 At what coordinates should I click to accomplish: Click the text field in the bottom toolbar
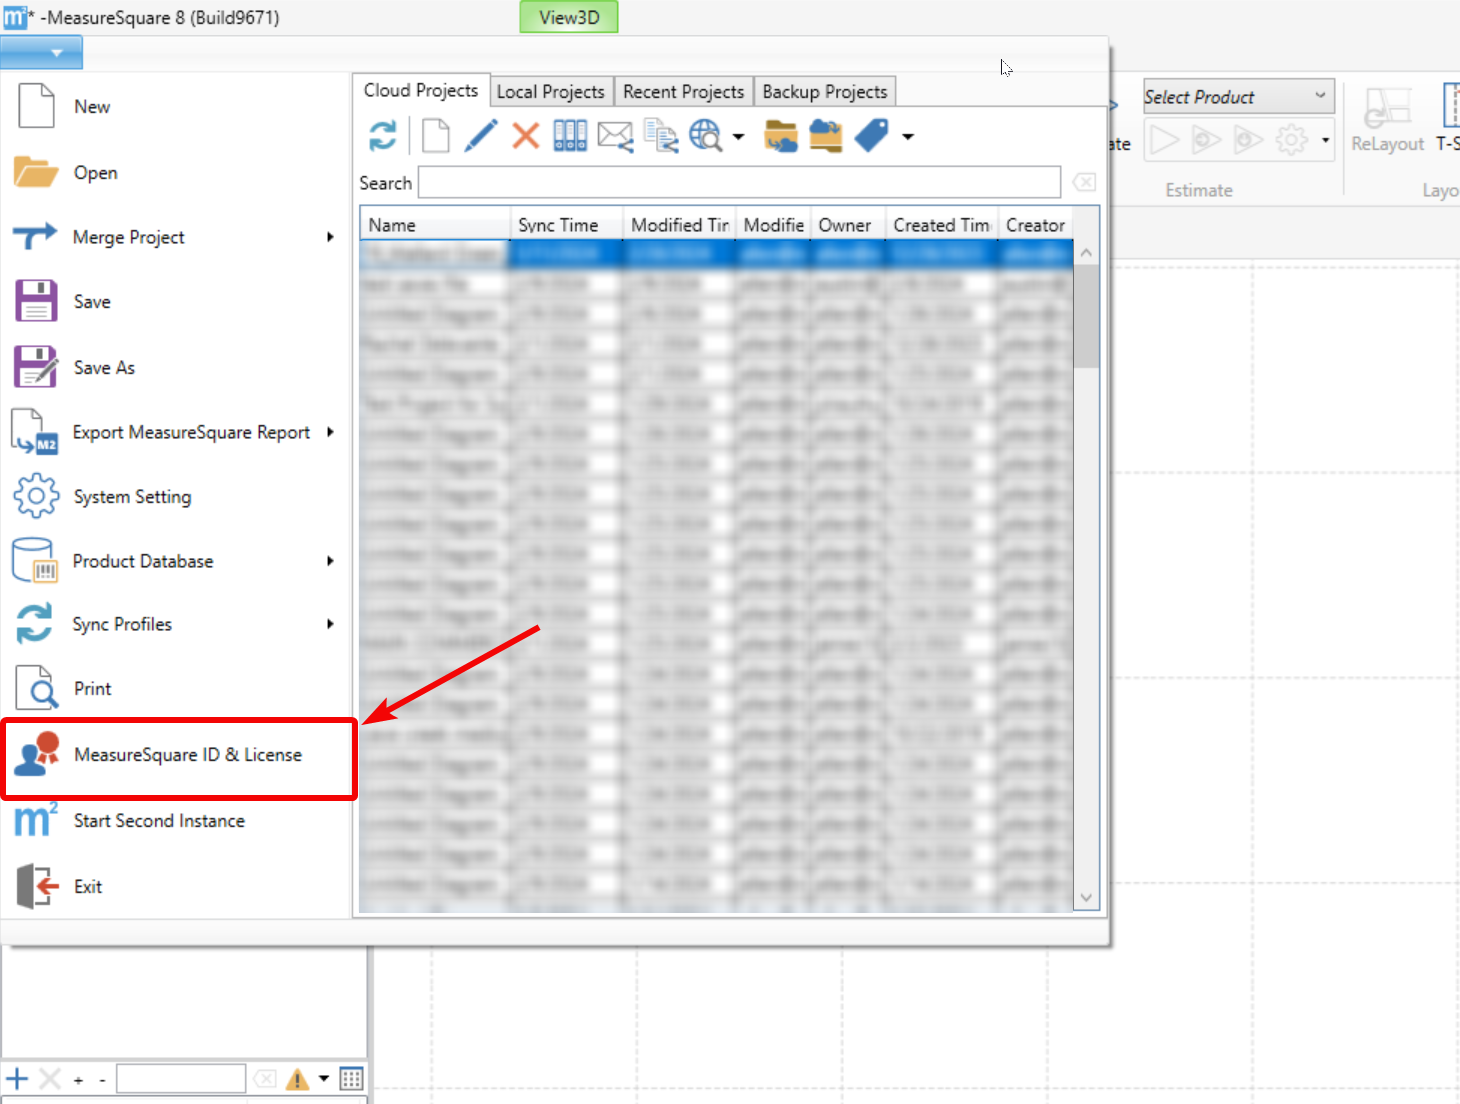click(181, 1079)
